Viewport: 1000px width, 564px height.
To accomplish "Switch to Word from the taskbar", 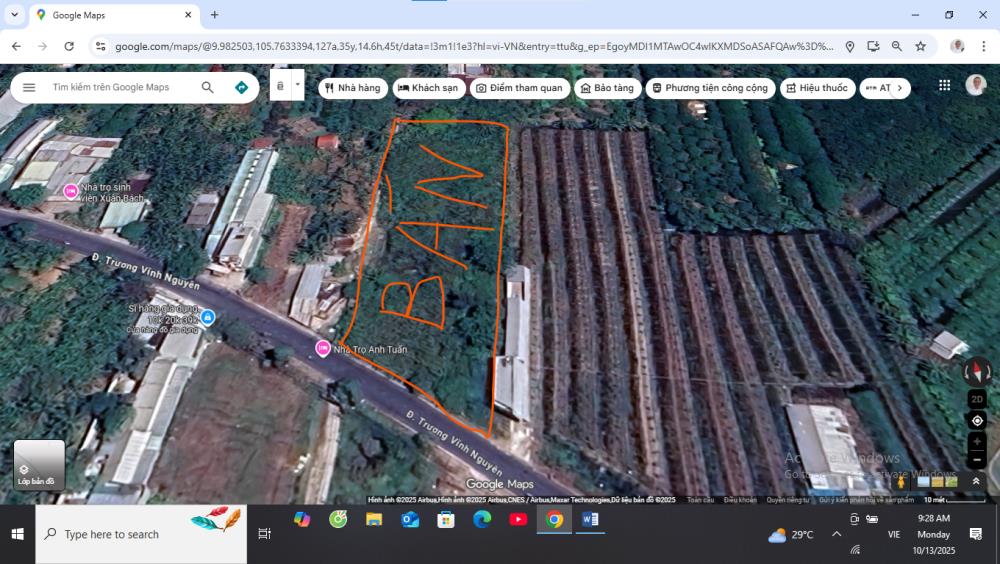I will (590, 520).
